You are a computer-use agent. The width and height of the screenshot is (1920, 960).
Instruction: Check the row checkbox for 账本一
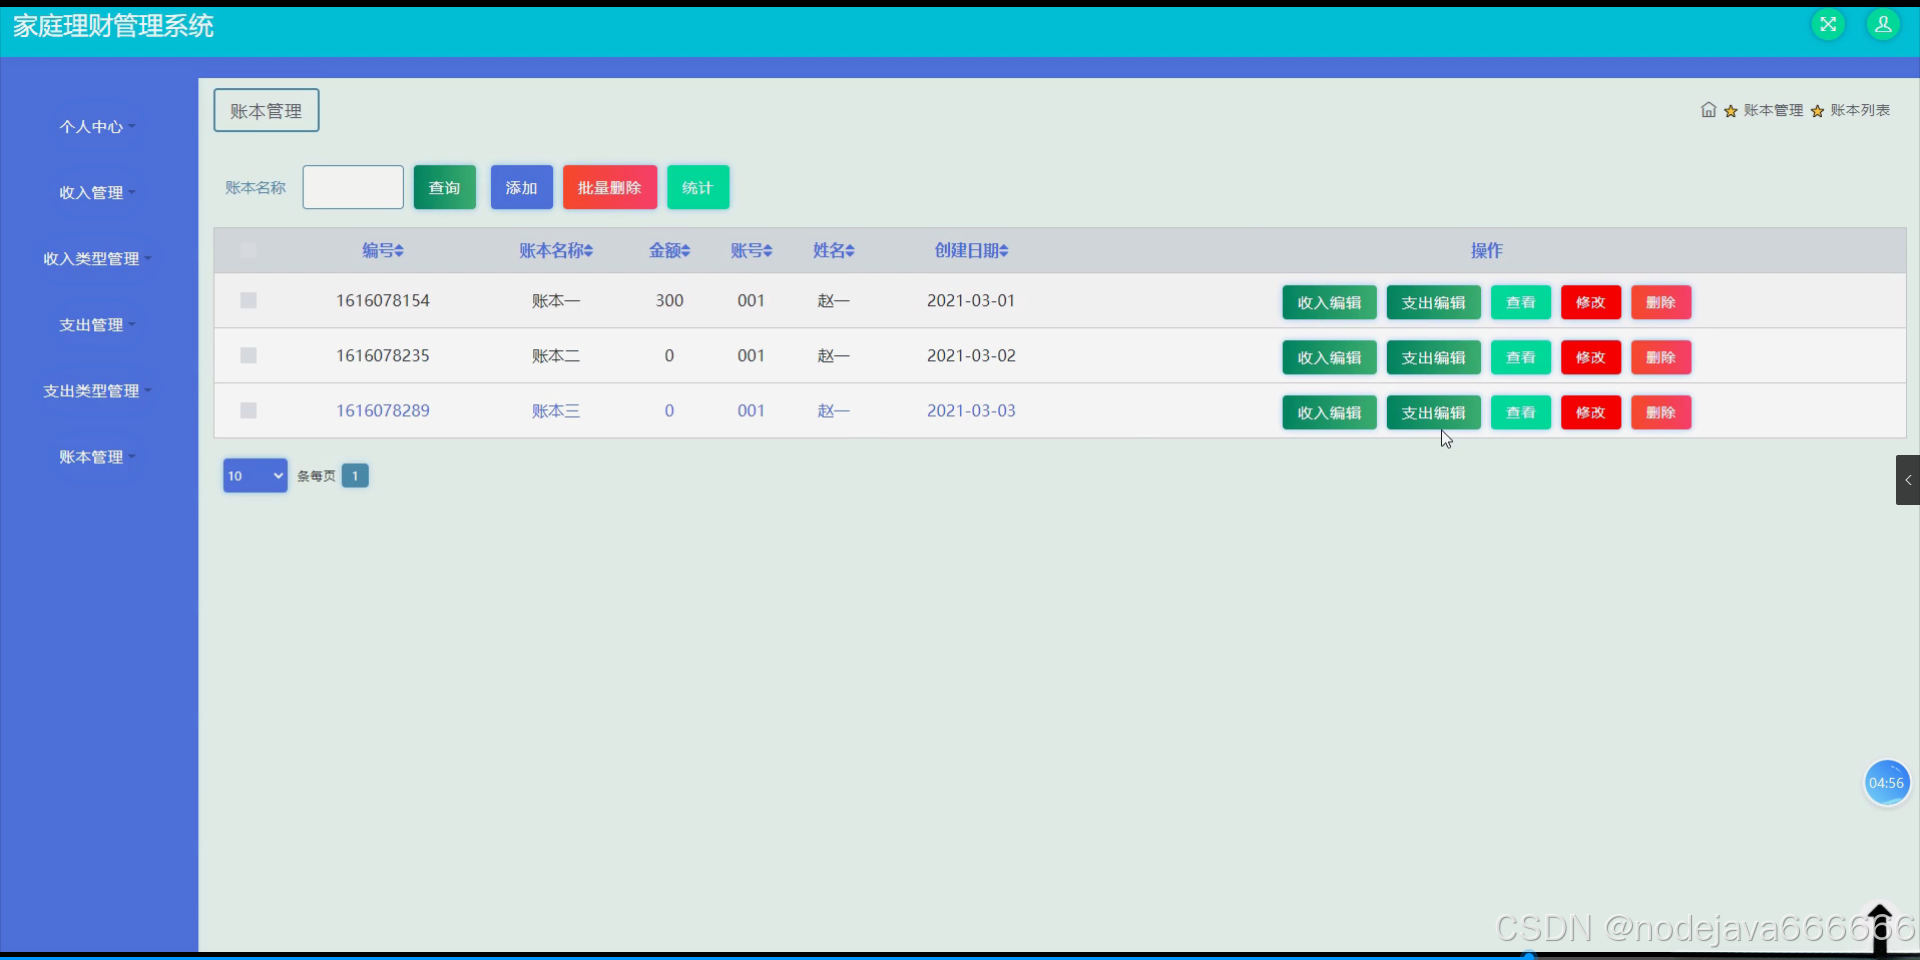249,300
